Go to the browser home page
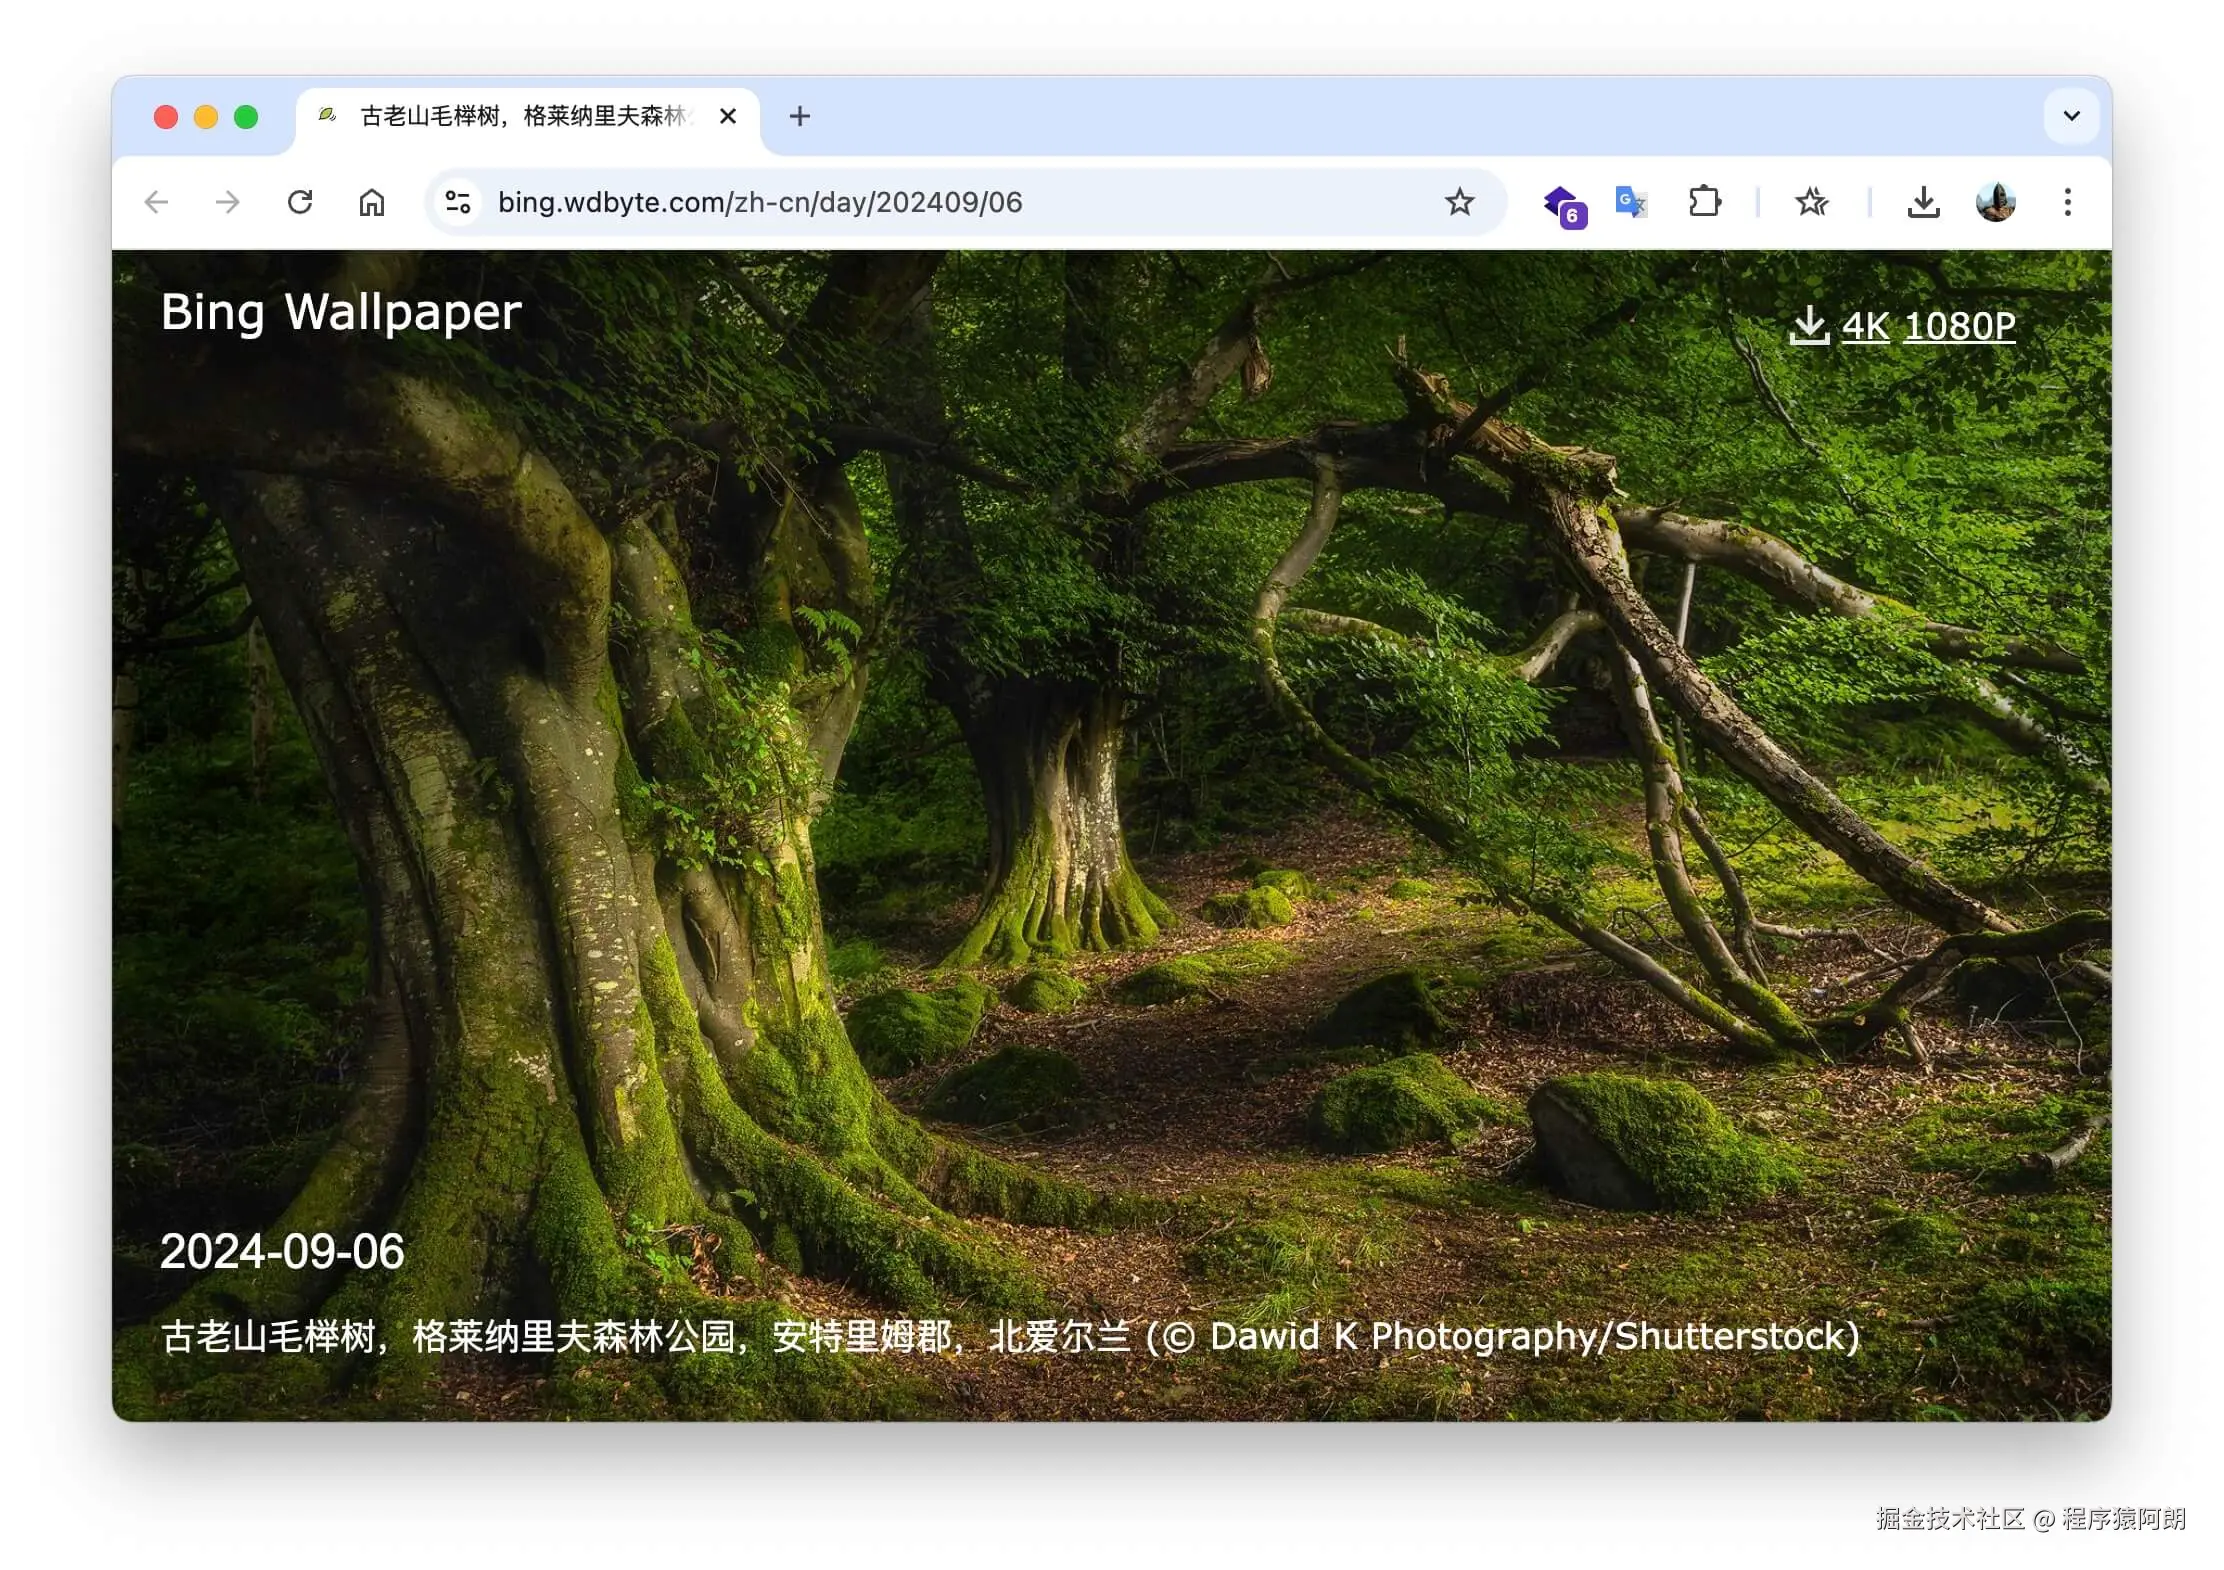This screenshot has height=1570, width=2224. tap(372, 203)
